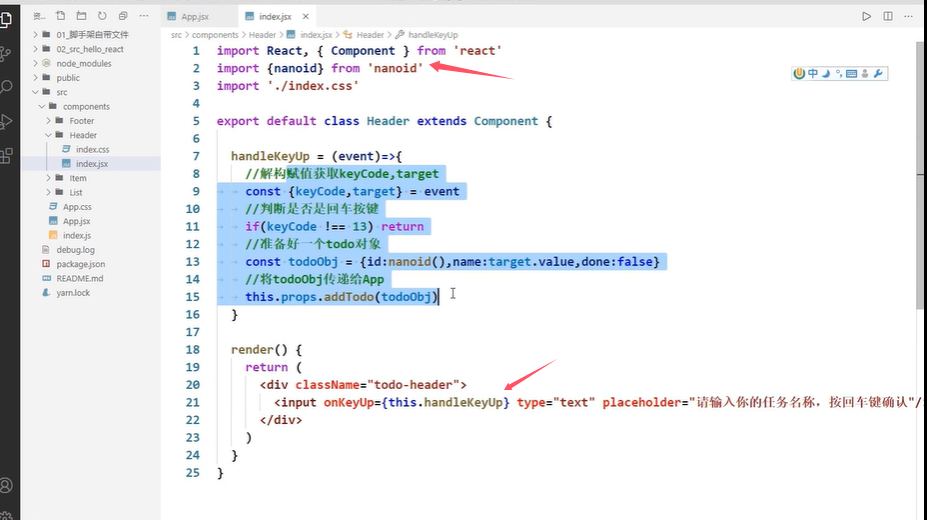Click the components breadcrumb segment
The height and width of the screenshot is (520, 927).
[215, 35]
